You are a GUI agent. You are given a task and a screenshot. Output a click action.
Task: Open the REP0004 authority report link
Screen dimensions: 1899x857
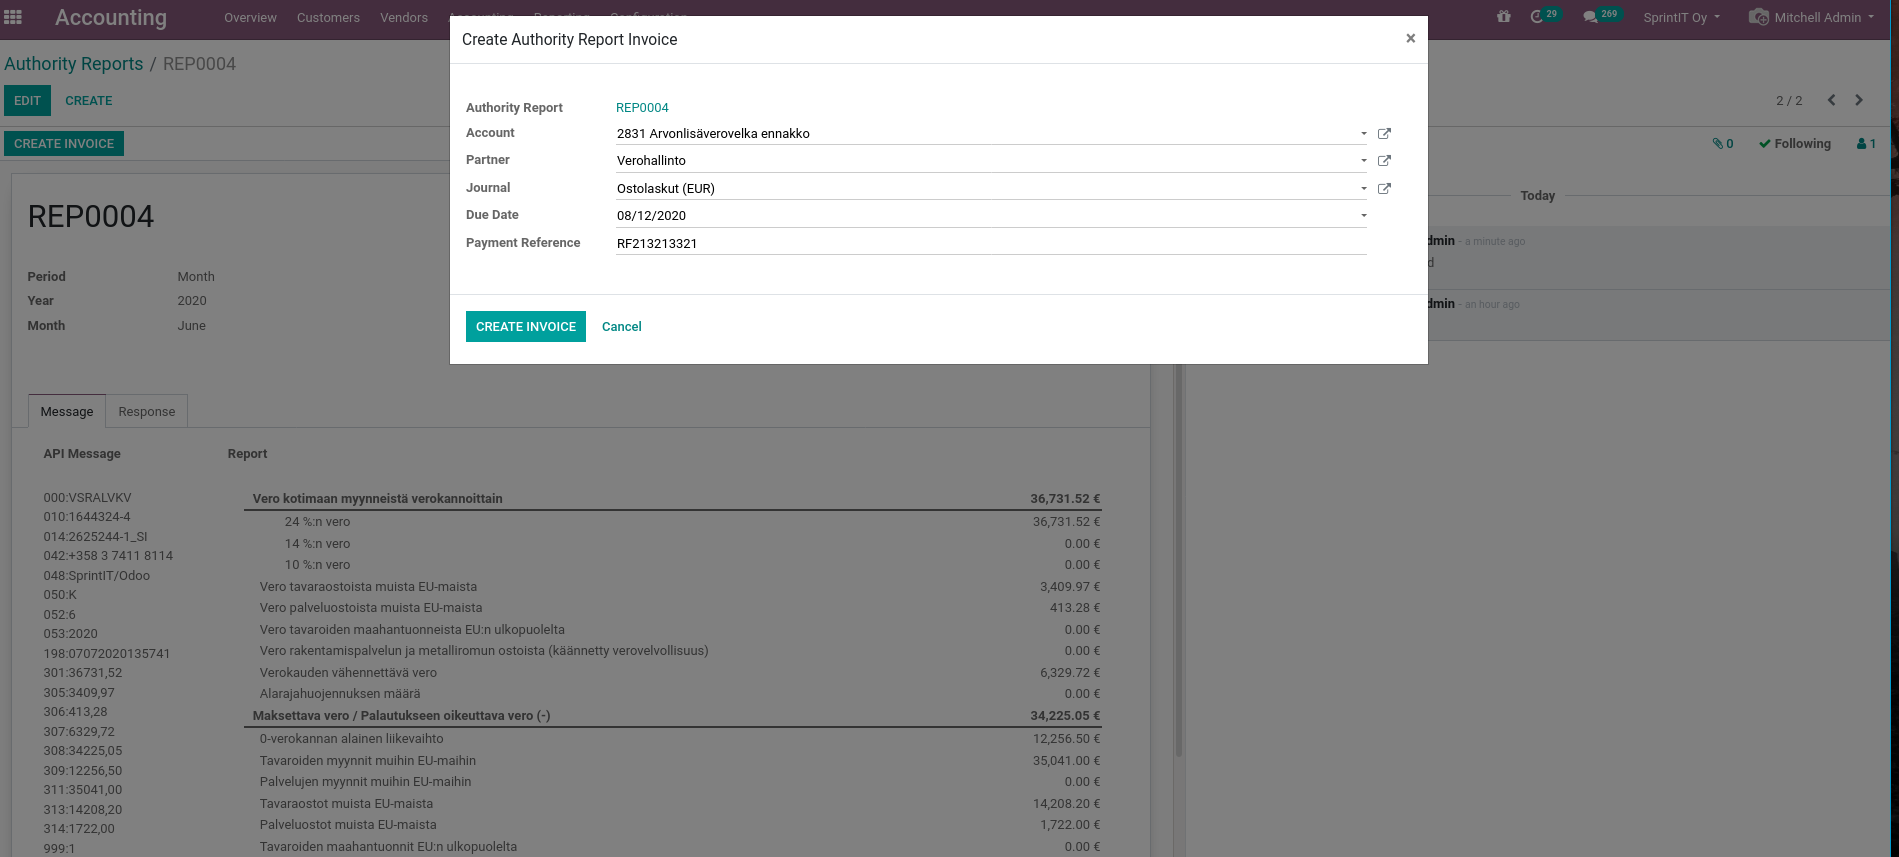tap(642, 107)
